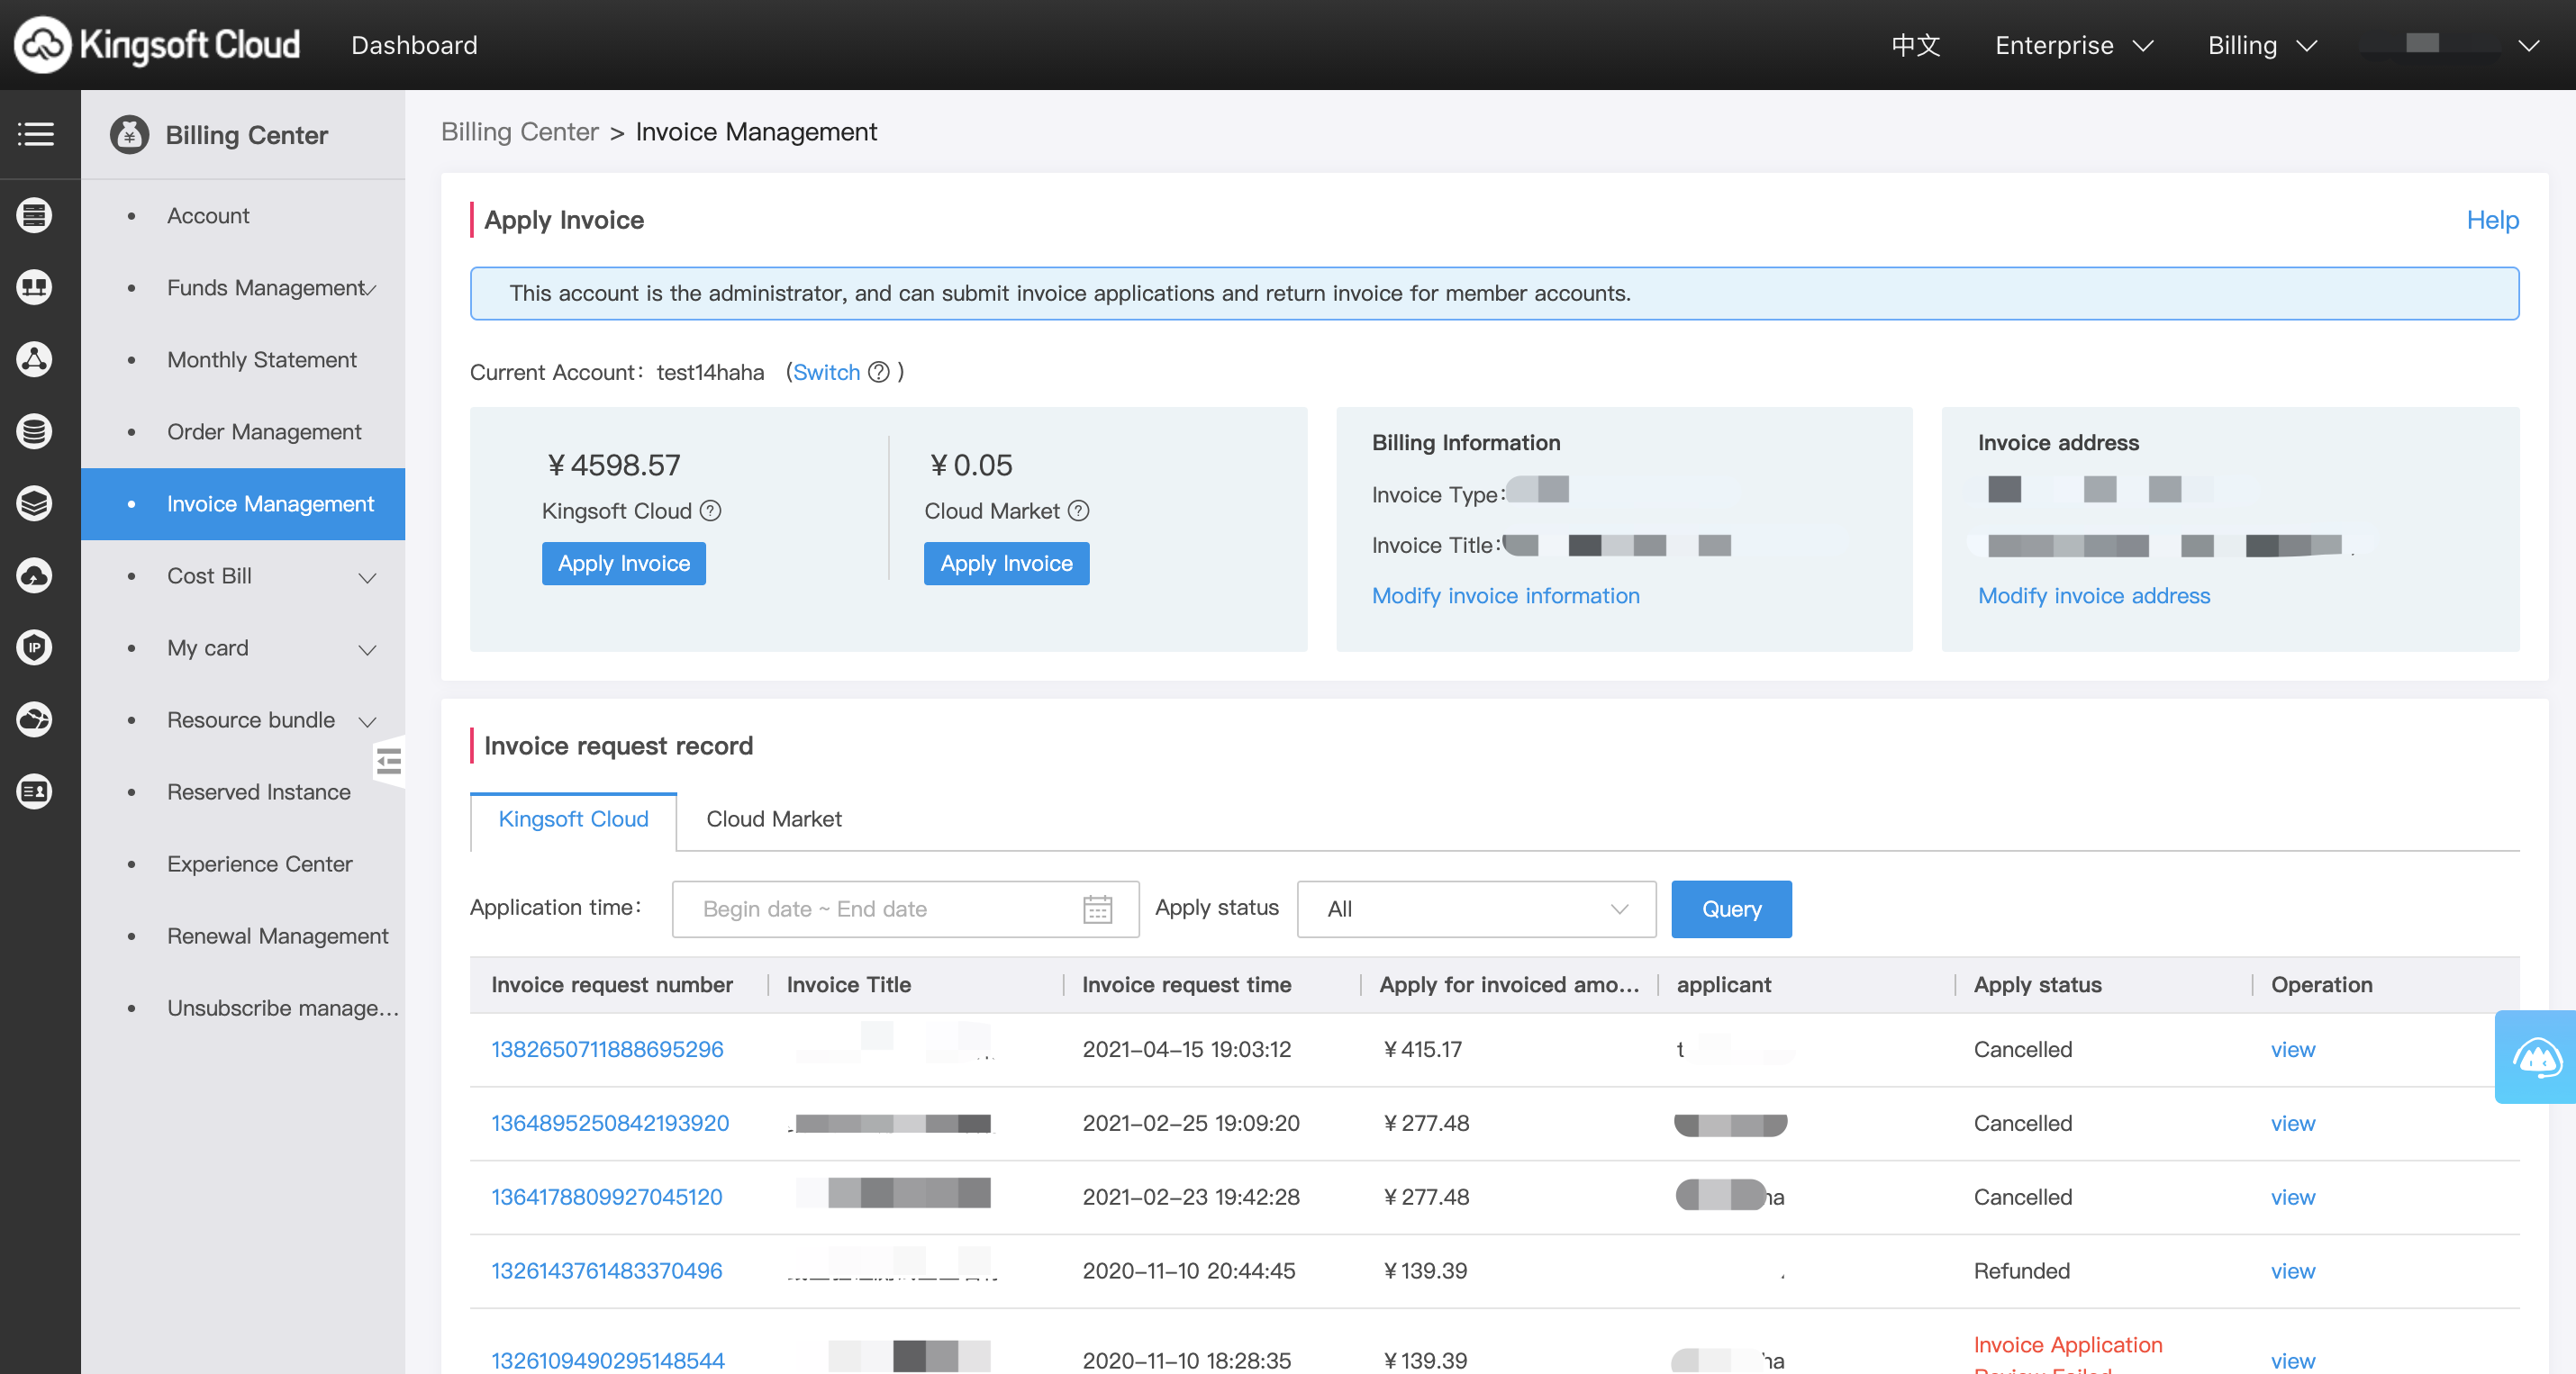Expand Resource bundle submenu
2576x1374 pixels.
pos(368,722)
